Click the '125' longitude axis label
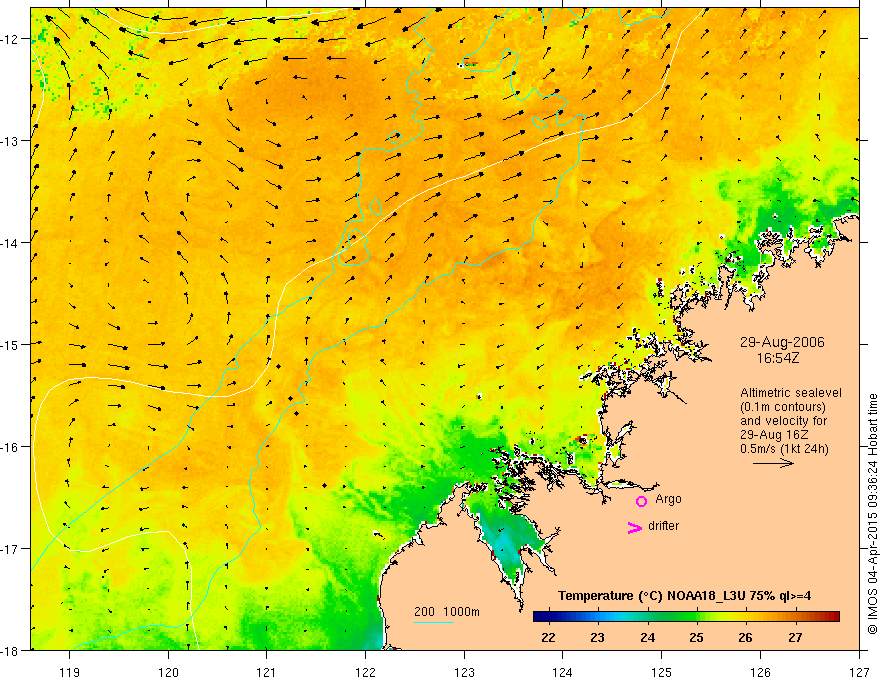This screenshot has width=880, height=680. tap(661, 673)
